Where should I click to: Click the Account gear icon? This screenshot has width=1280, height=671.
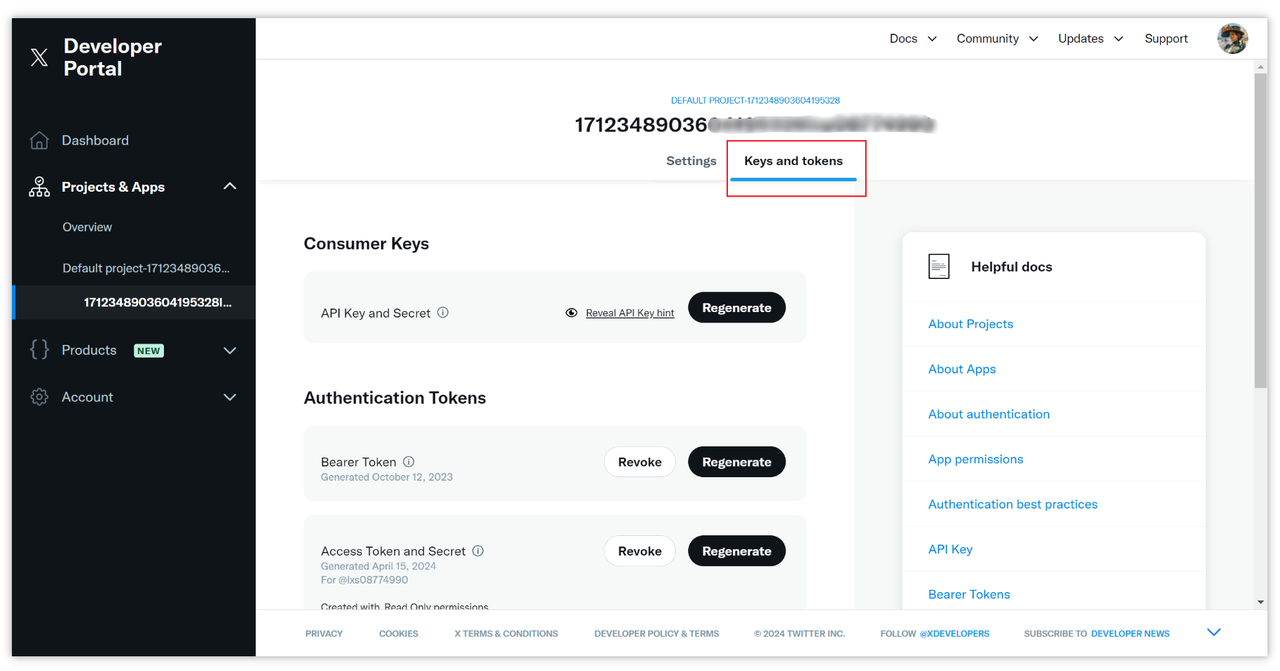[x=39, y=397]
